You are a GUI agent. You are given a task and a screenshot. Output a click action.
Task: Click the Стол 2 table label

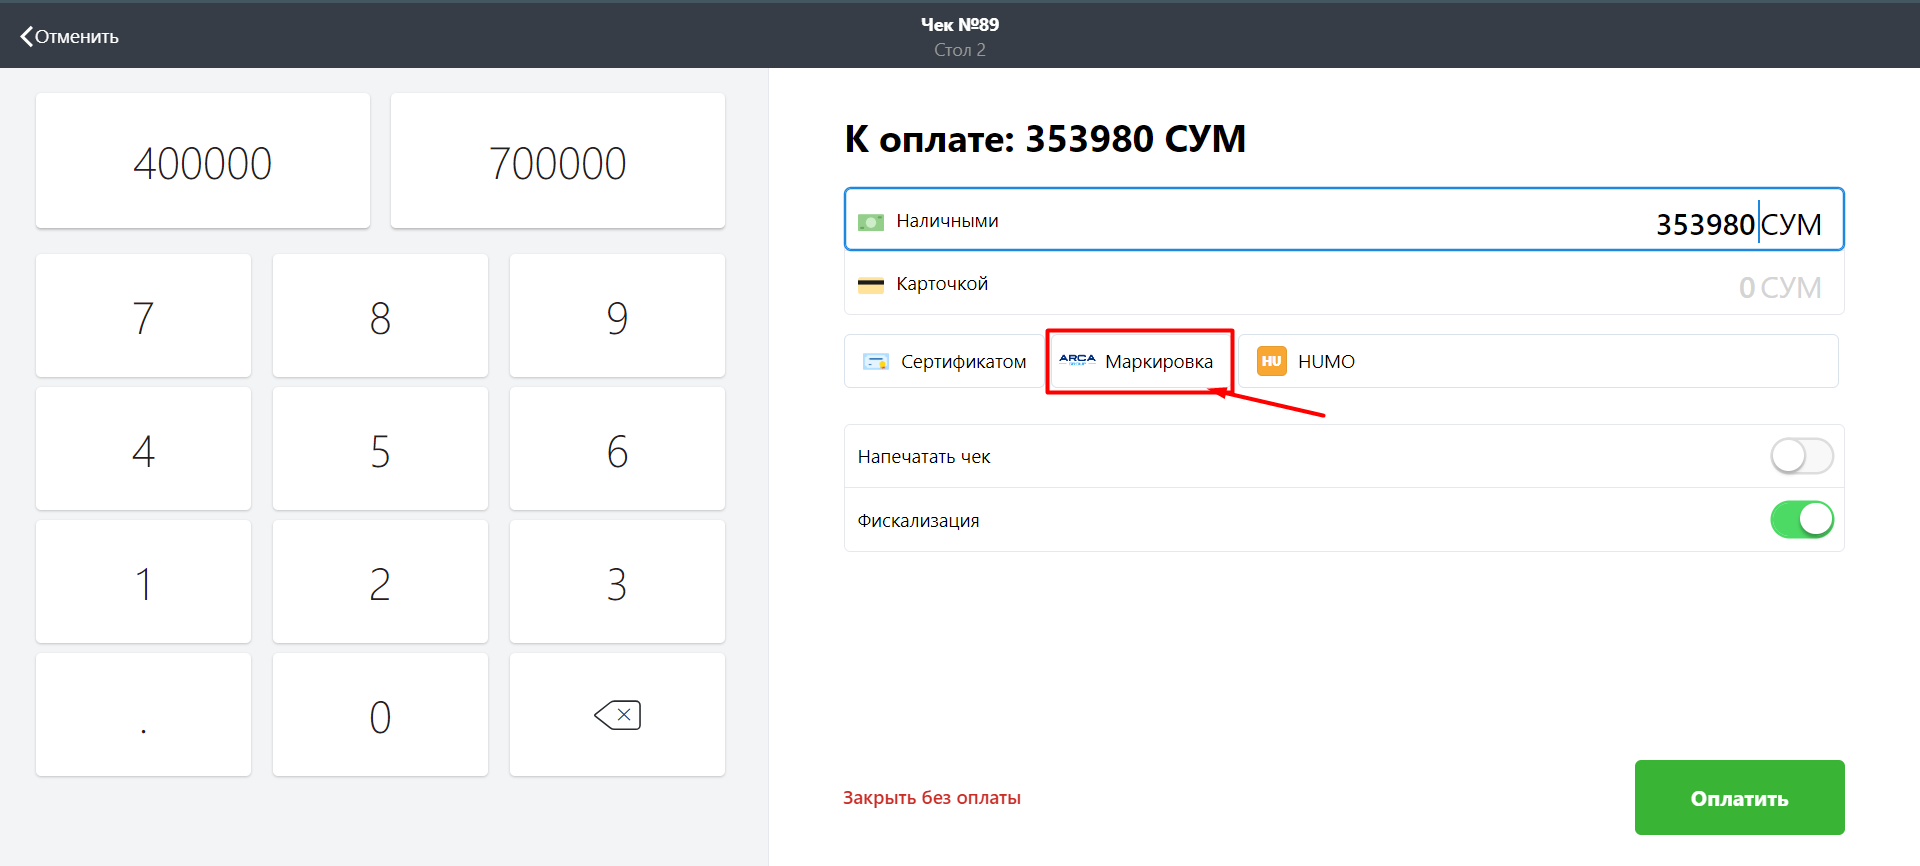(x=960, y=50)
